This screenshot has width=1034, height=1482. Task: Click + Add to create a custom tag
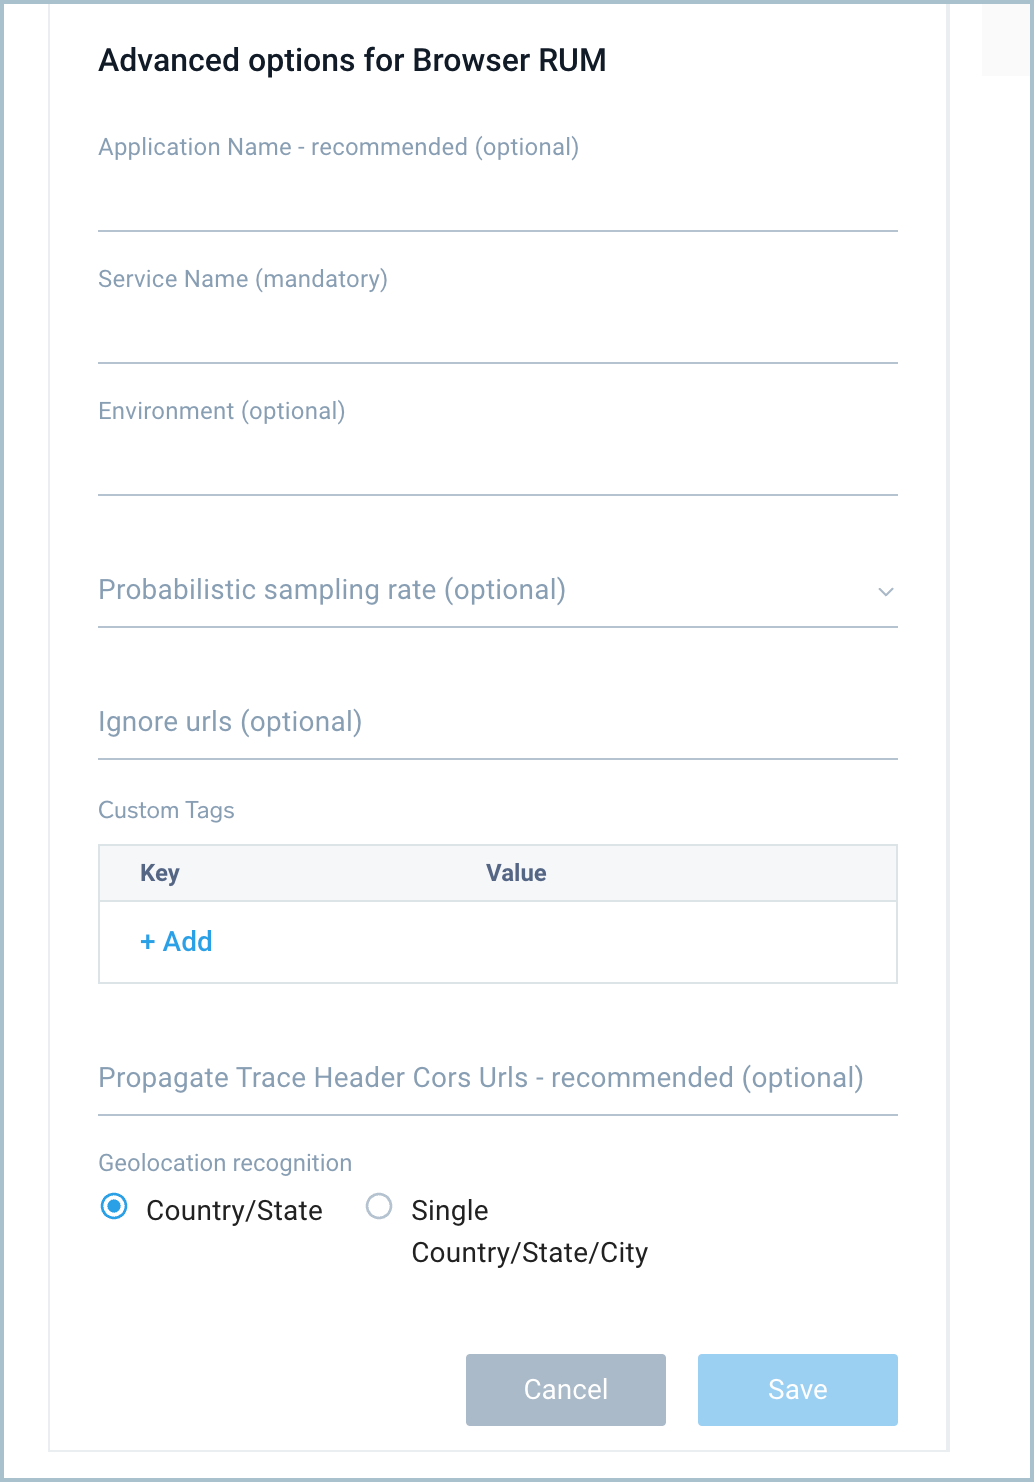coord(176,941)
